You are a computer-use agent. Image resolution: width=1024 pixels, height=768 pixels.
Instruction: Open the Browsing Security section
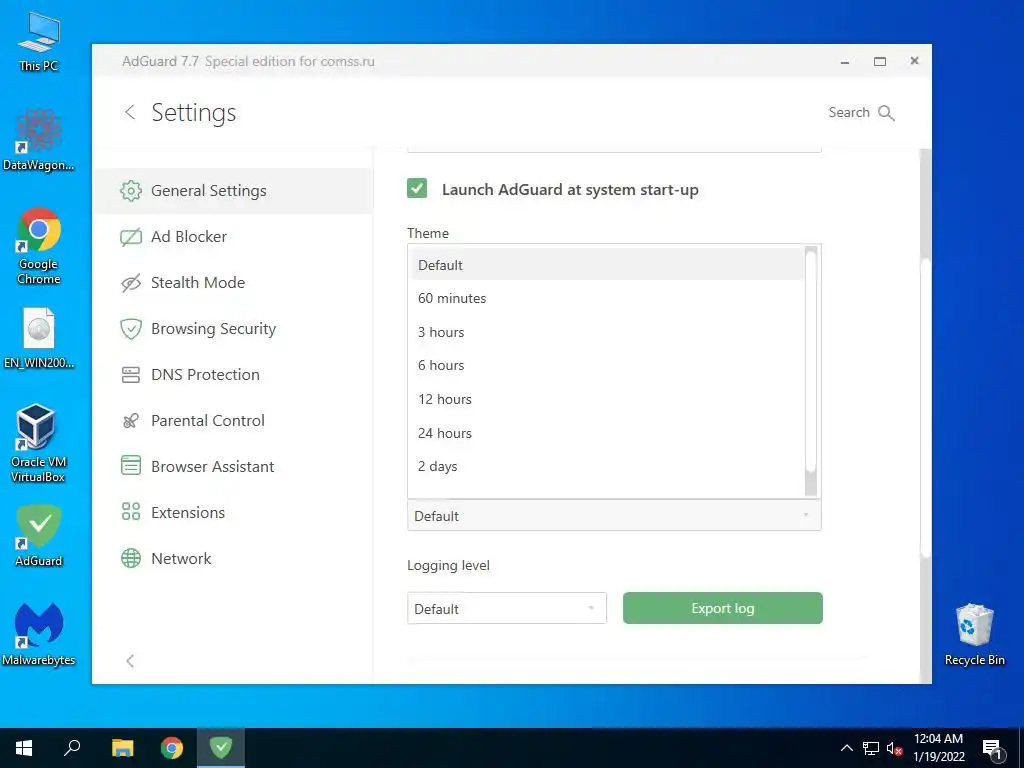(x=232, y=328)
